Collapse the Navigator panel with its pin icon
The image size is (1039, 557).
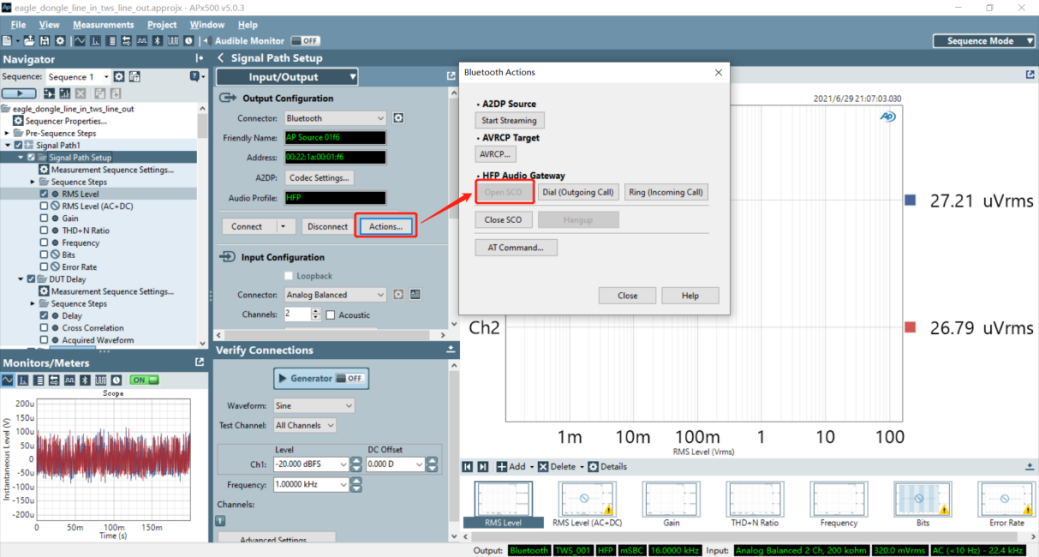[199, 59]
